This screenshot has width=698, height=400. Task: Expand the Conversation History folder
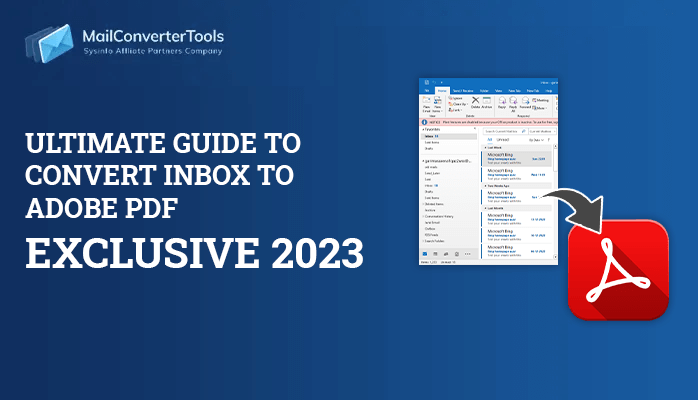pos(423,216)
